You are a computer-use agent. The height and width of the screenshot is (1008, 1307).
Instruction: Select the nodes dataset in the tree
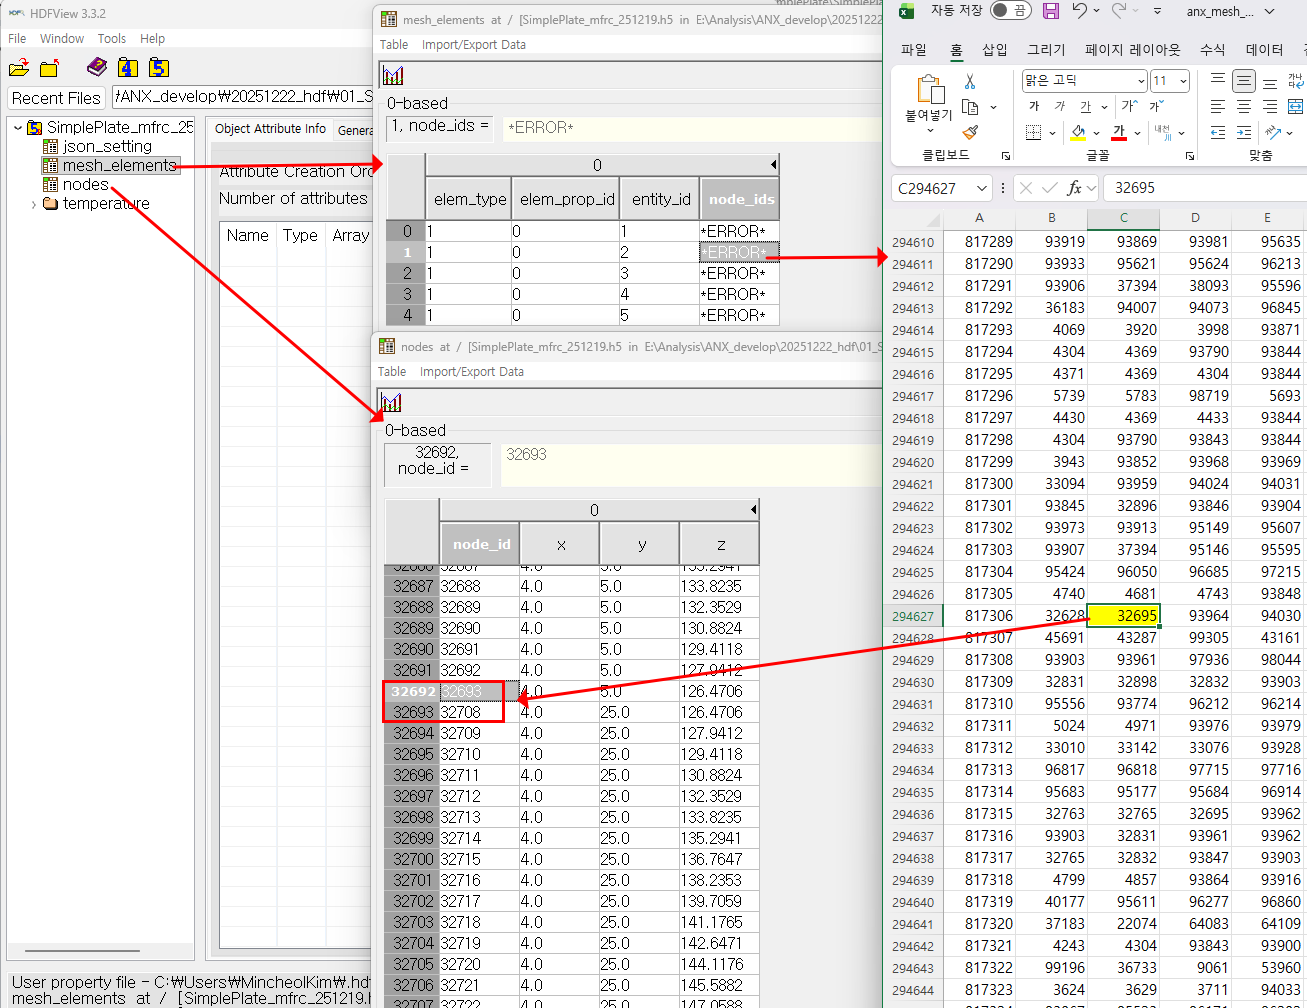tap(85, 185)
